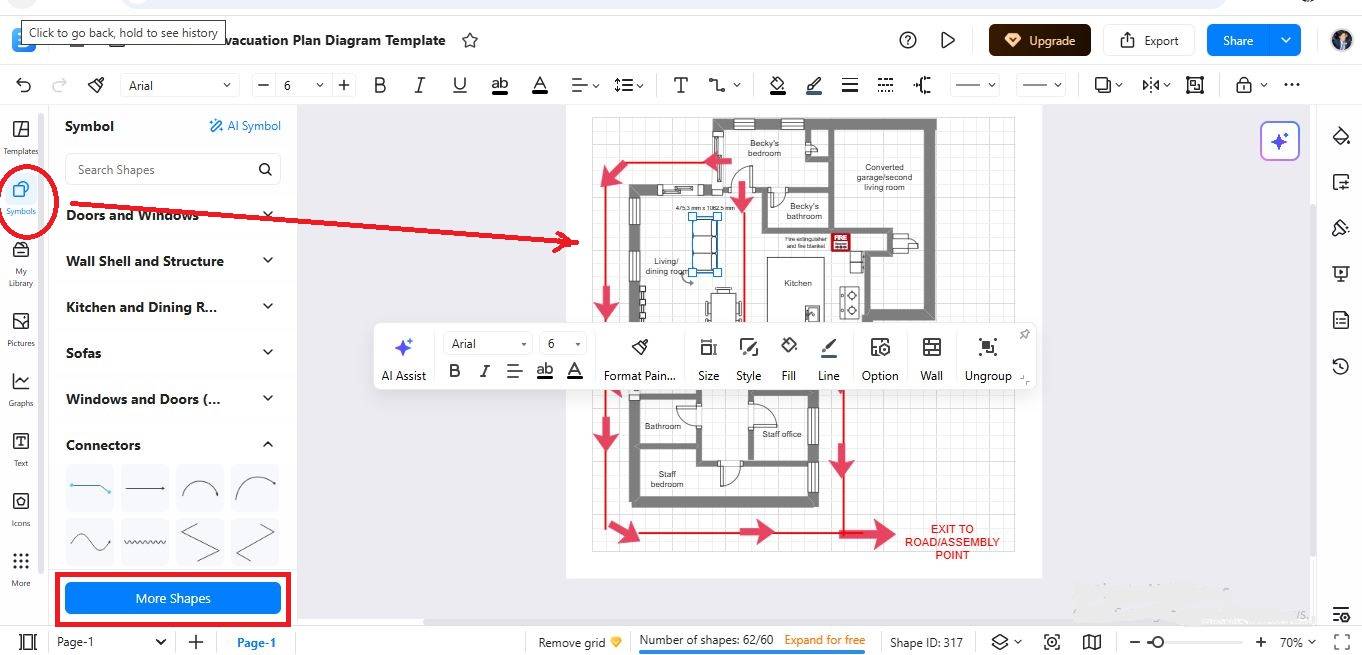The height and width of the screenshot is (655, 1362).
Task: Toggle strikethrough text in the top toolbar
Action: point(500,85)
